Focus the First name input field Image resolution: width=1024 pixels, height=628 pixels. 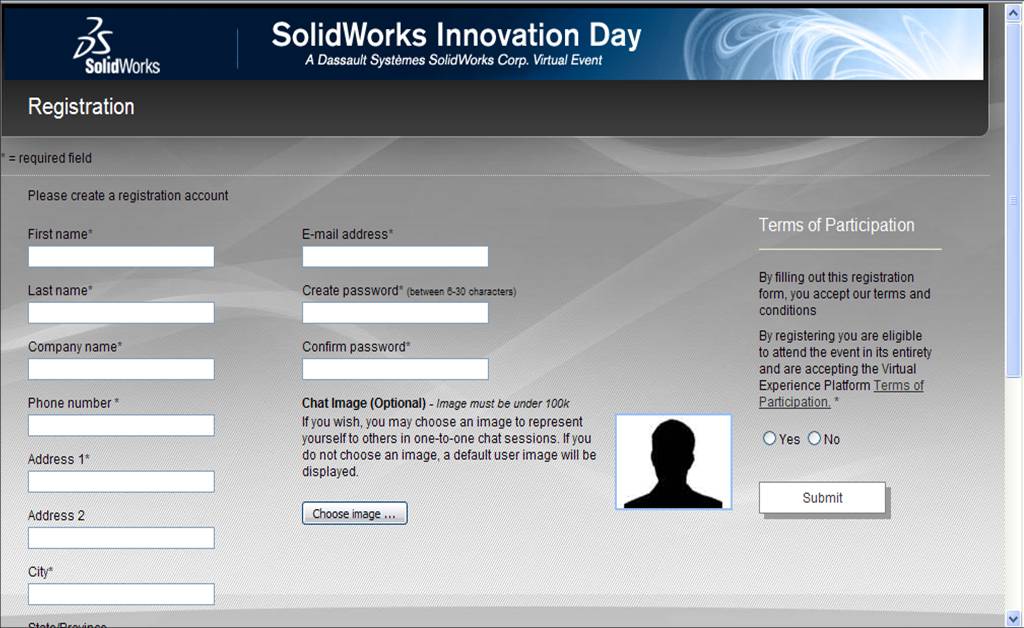point(121,257)
